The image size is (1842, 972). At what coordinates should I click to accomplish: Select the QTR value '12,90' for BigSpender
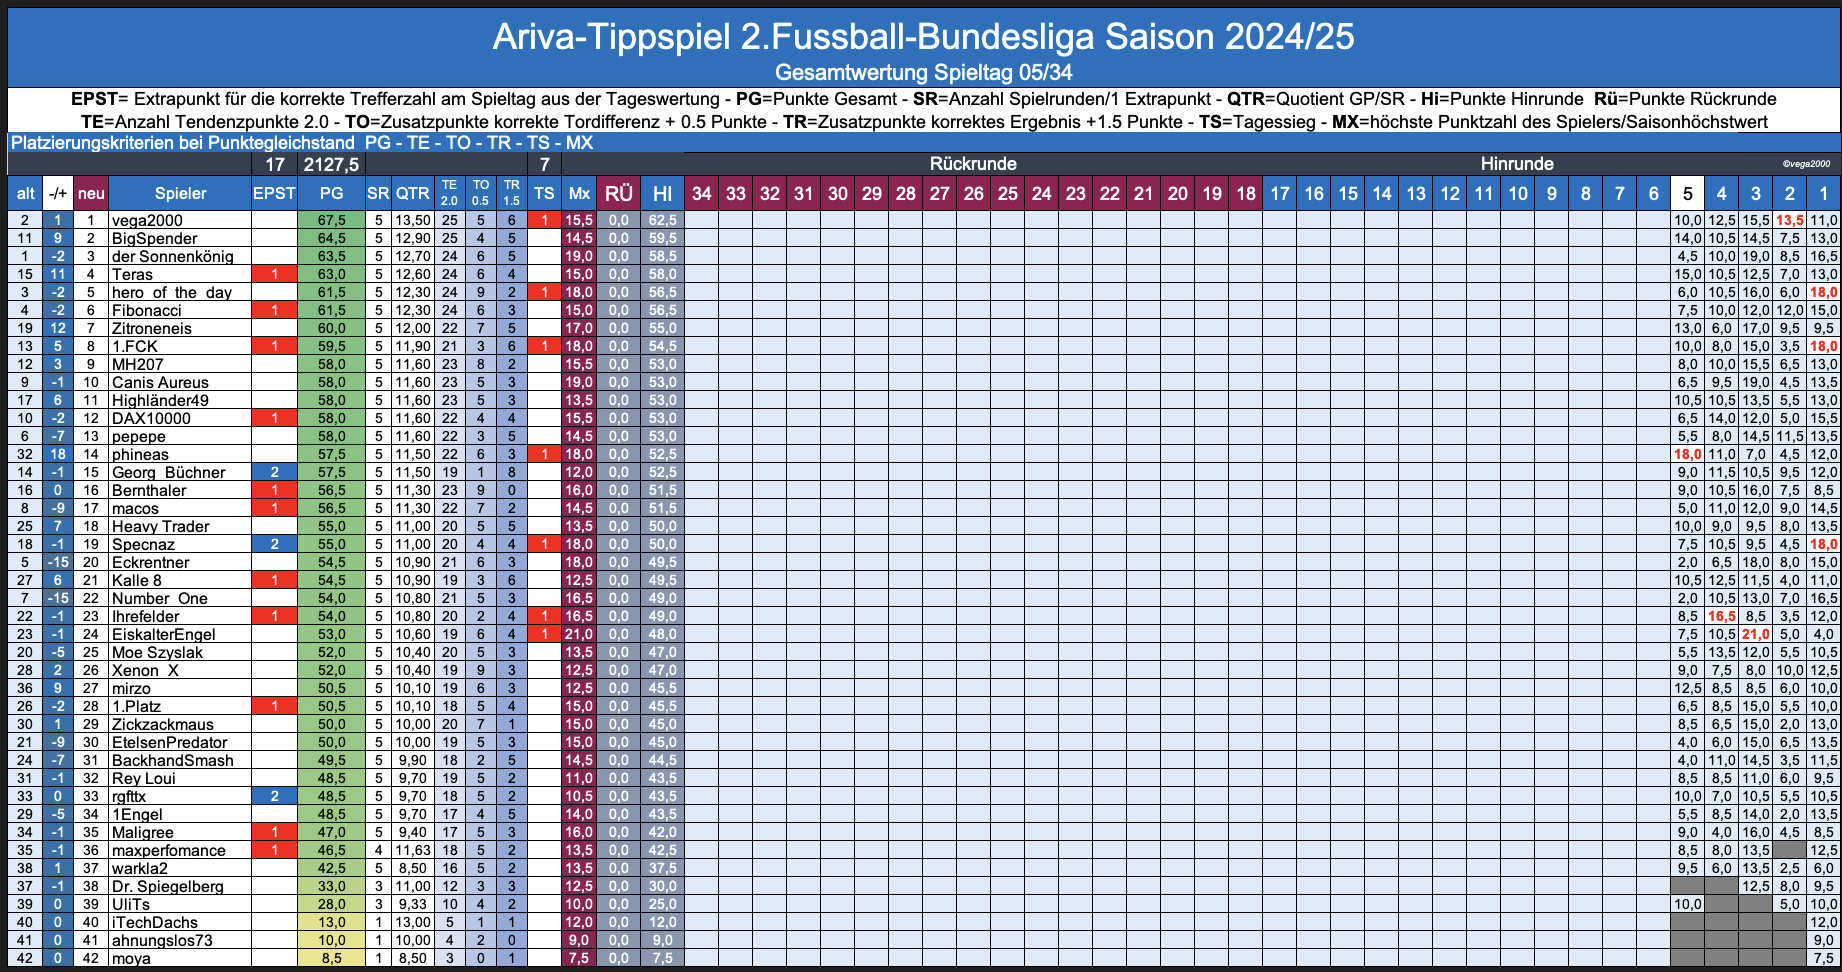(412, 238)
